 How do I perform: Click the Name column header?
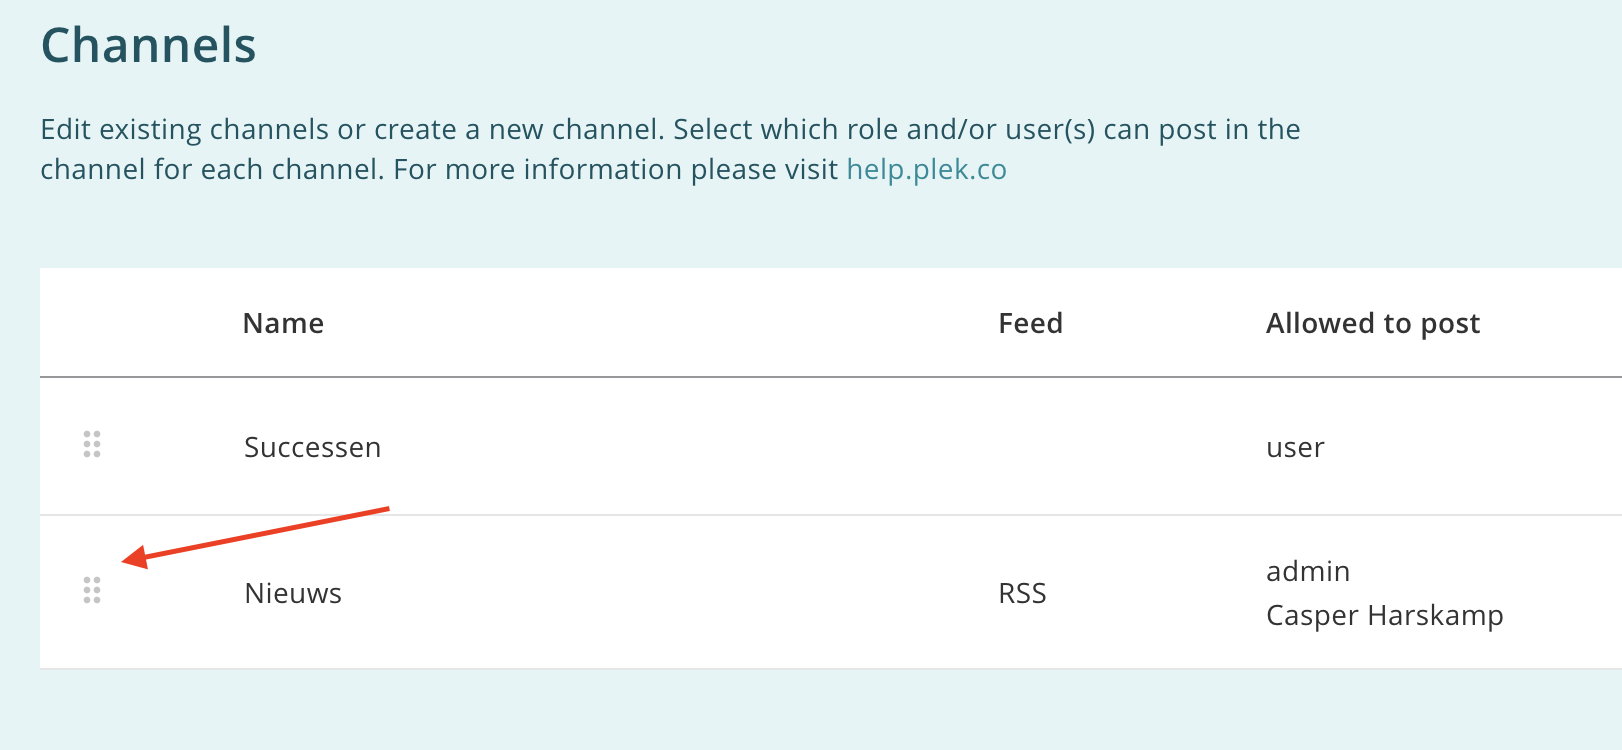pyautogui.click(x=283, y=323)
